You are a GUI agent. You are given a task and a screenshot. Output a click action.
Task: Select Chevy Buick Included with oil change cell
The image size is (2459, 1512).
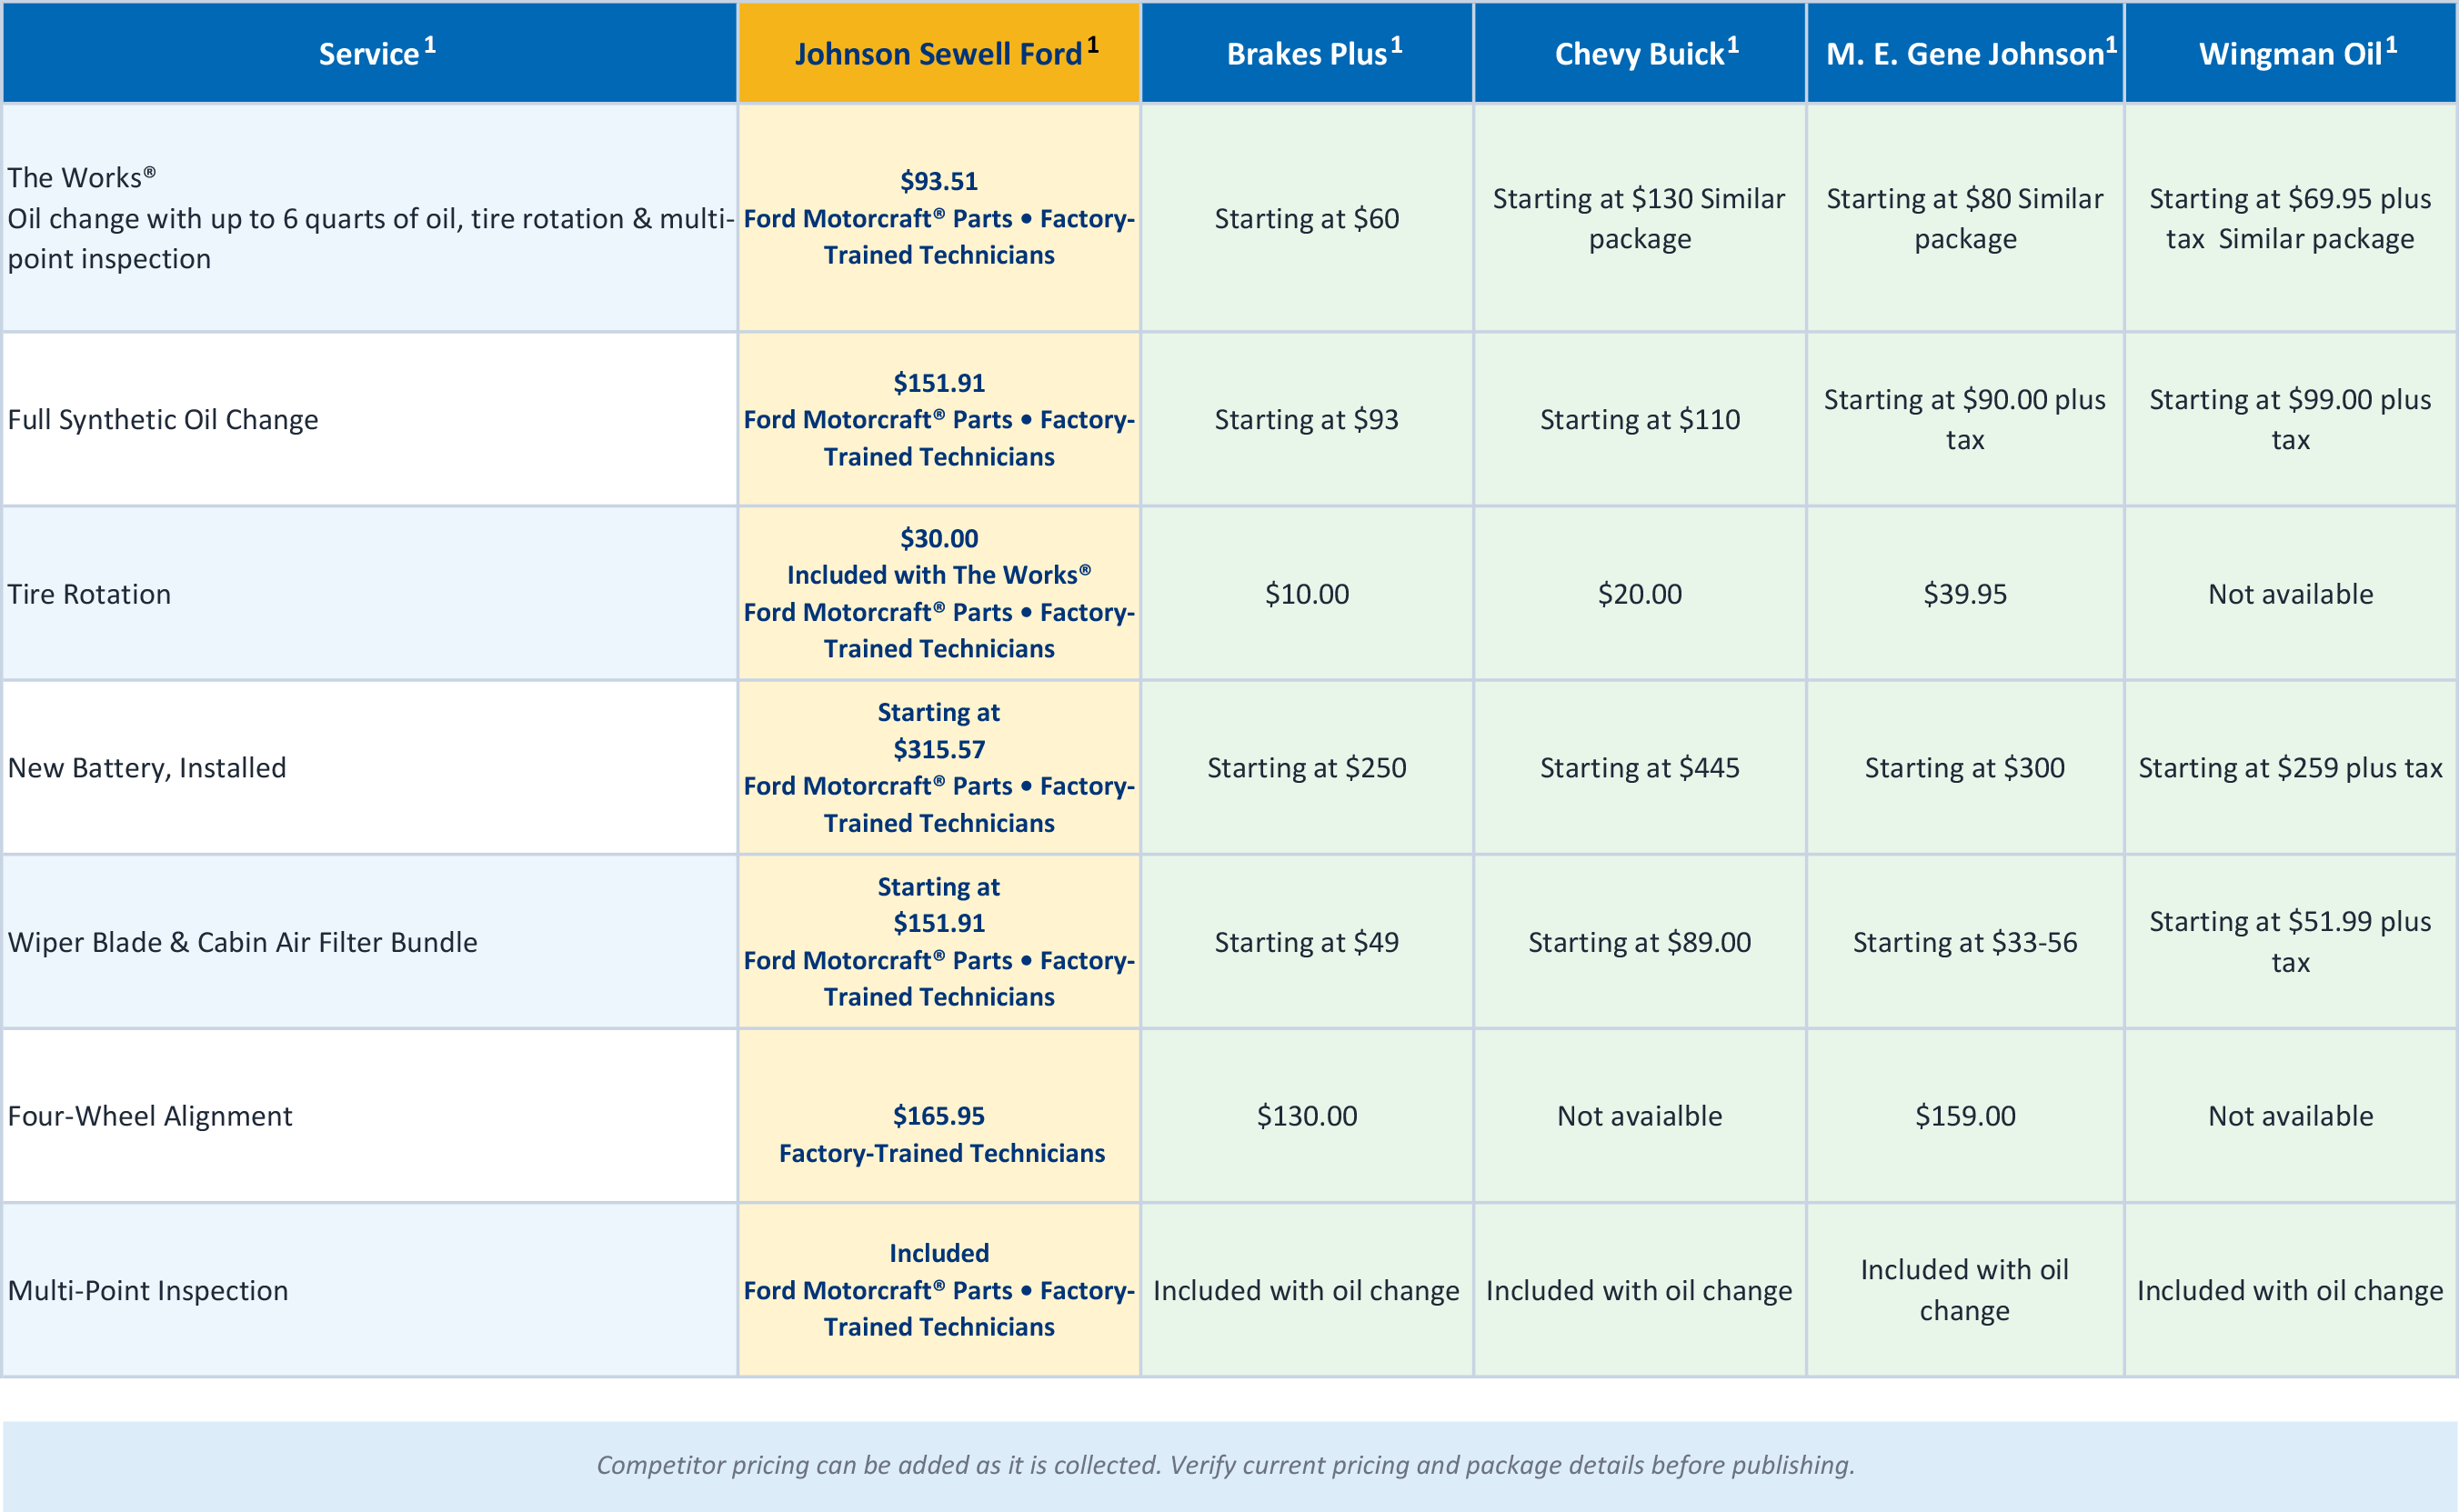point(1640,1290)
